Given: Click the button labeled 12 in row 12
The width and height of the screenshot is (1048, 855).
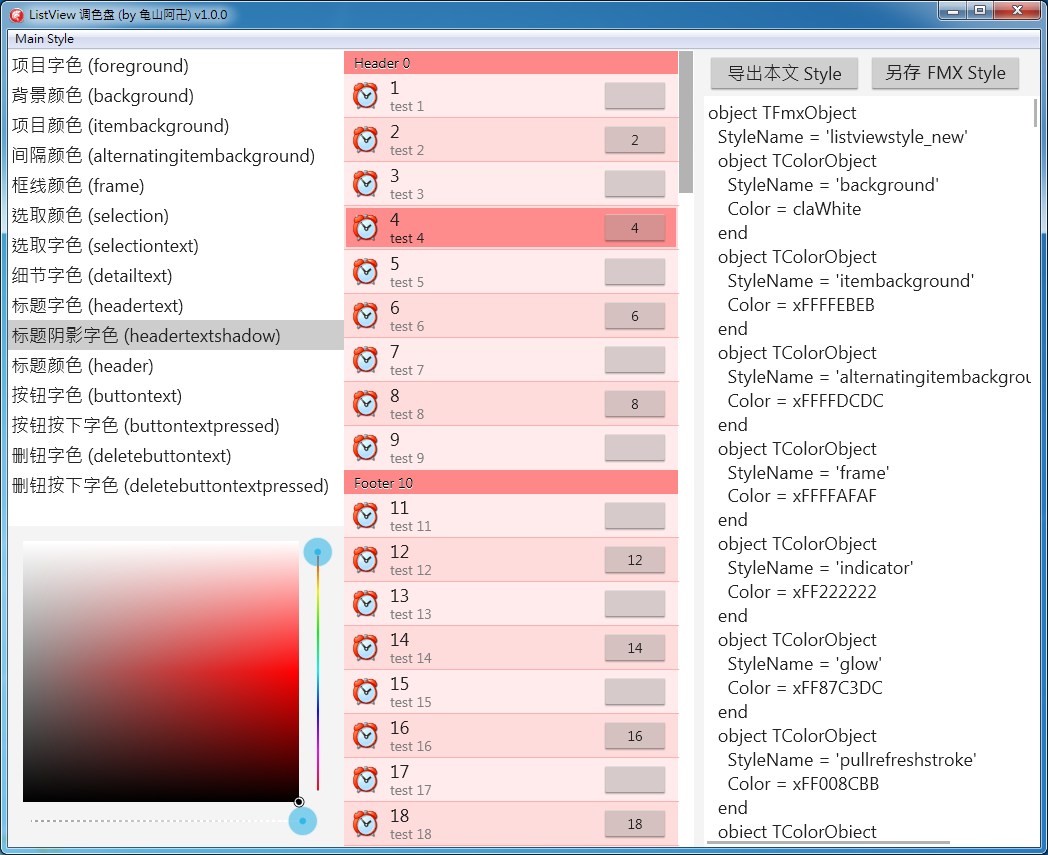Looking at the screenshot, I should (635, 560).
